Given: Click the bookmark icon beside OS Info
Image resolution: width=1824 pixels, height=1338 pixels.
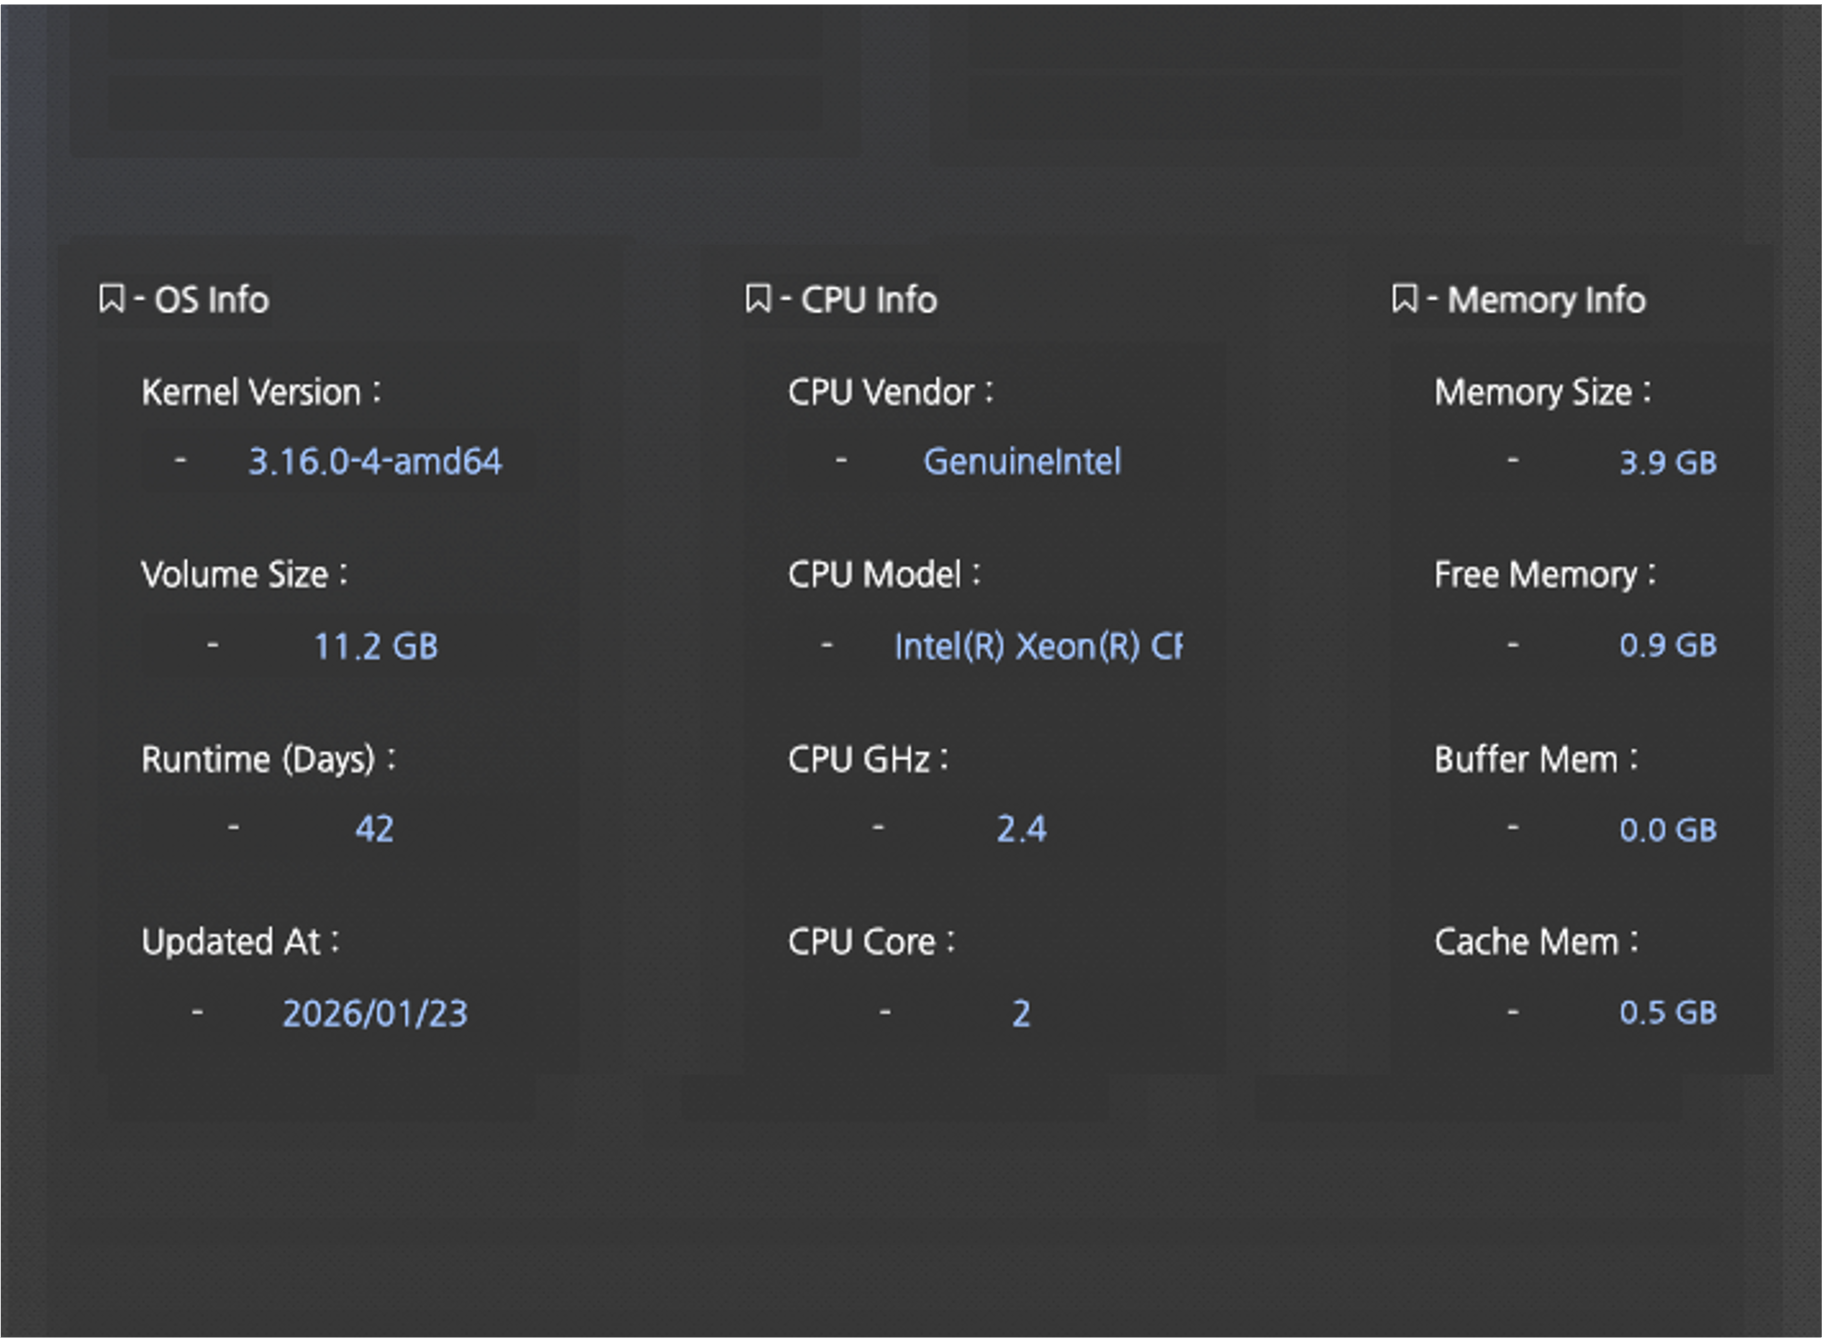Looking at the screenshot, I should pyautogui.click(x=111, y=298).
